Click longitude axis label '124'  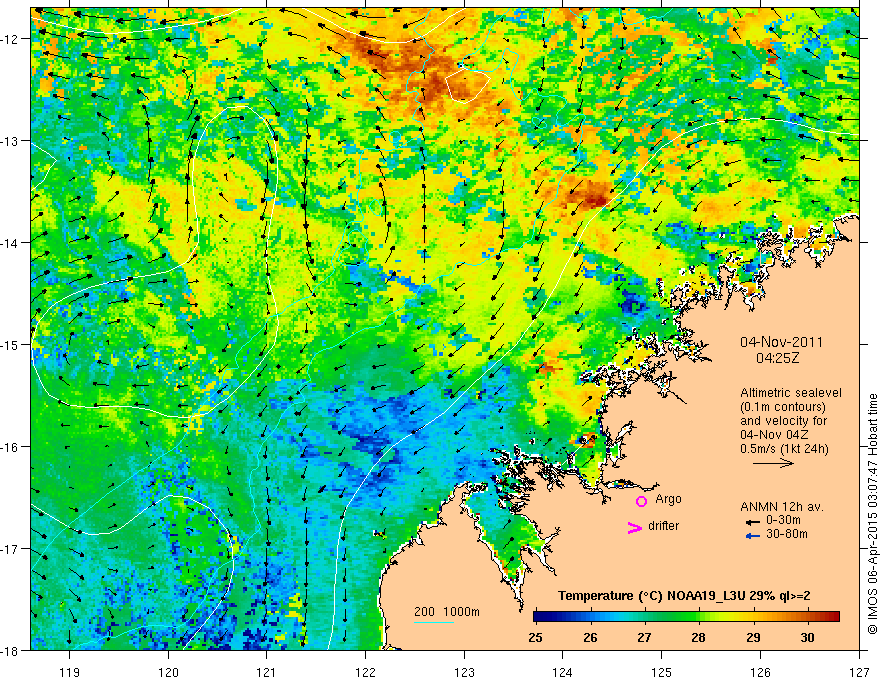tap(563, 672)
